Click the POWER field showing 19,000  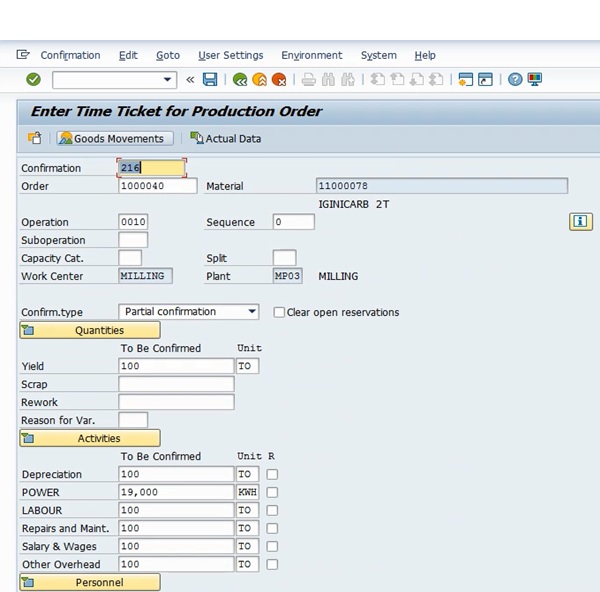click(x=176, y=492)
